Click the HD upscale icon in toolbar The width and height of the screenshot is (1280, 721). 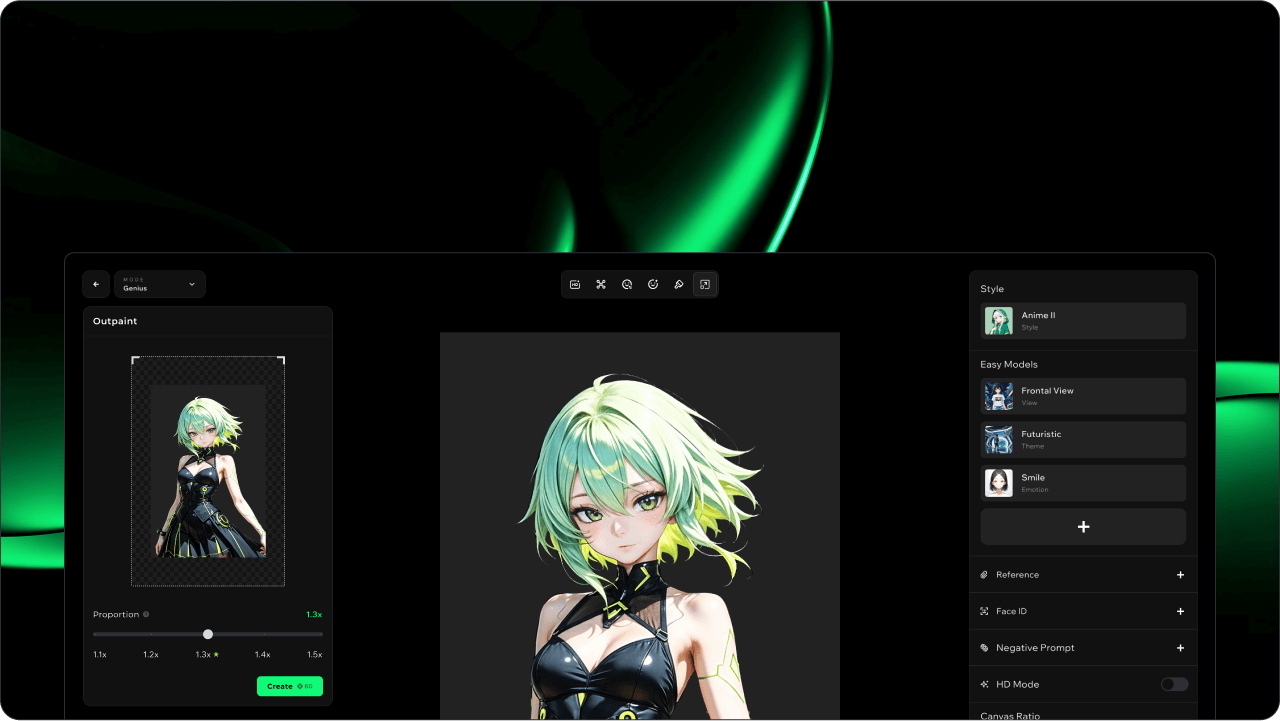point(575,285)
